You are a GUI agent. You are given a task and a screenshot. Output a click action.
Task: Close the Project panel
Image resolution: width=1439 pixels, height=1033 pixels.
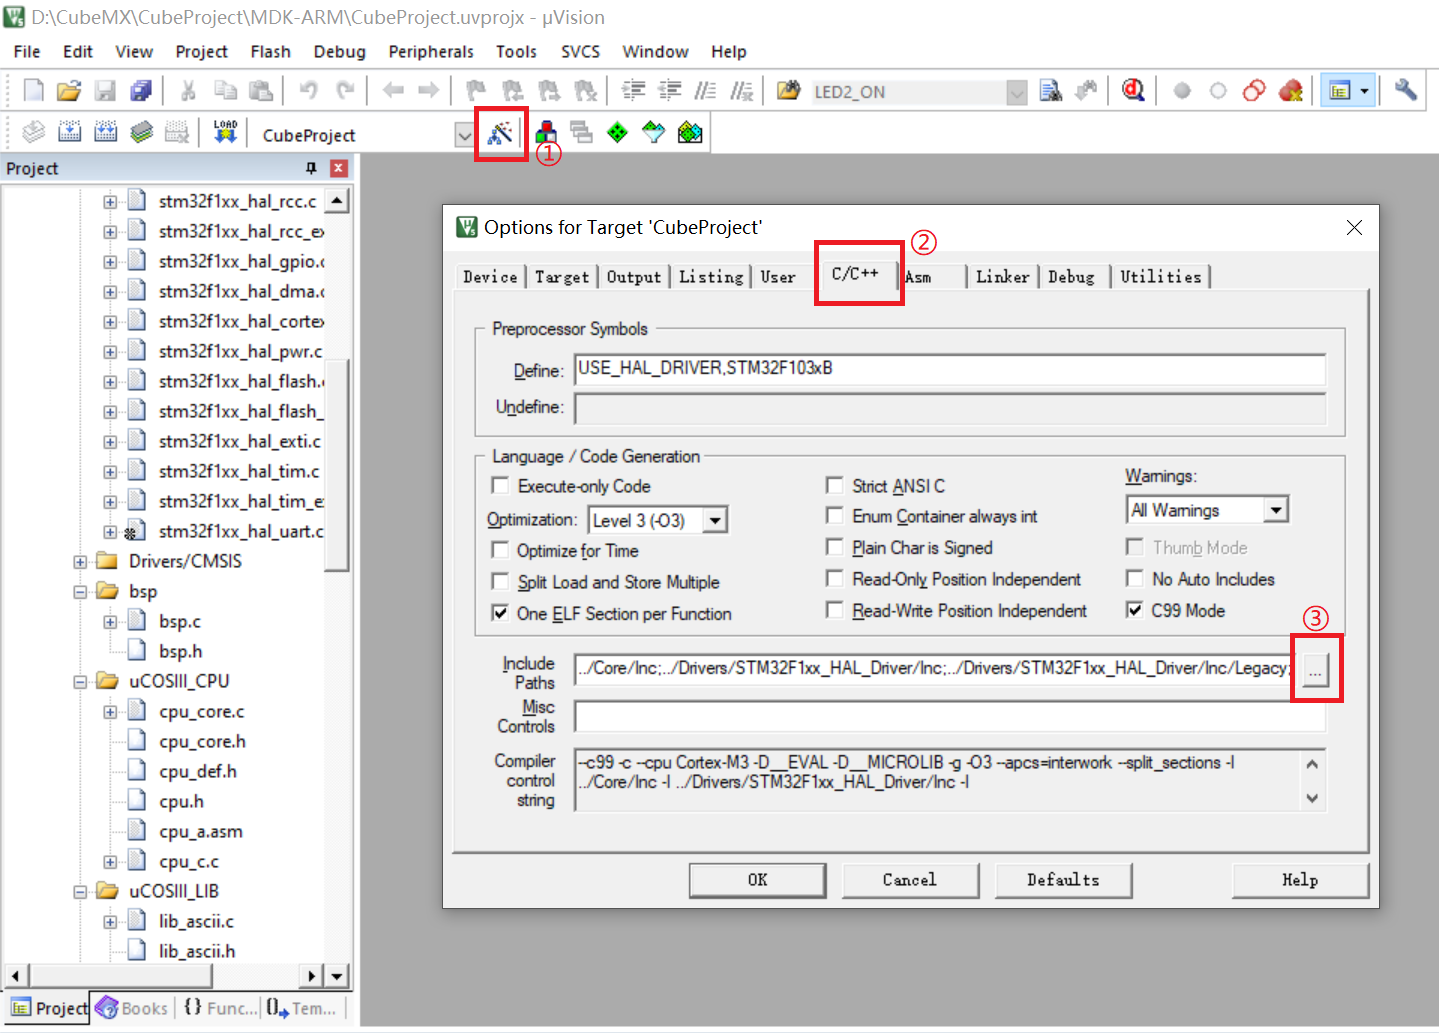click(x=339, y=168)
